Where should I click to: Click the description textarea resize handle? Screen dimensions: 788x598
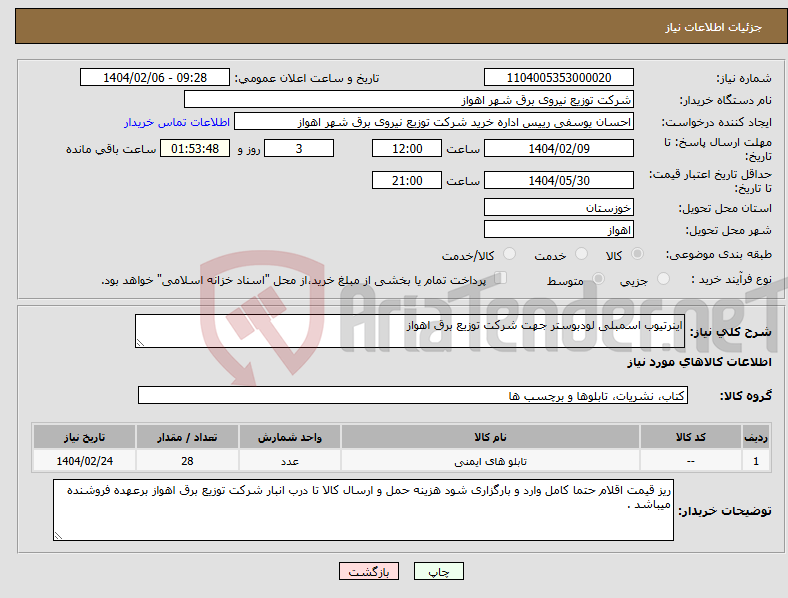tap(140, 343)
